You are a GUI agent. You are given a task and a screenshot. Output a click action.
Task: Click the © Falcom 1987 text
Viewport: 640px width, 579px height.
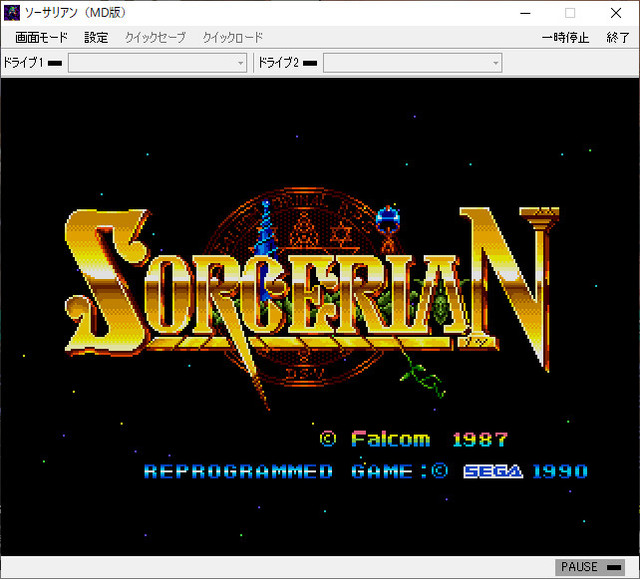pyautogui.click(x=413, y=439)
